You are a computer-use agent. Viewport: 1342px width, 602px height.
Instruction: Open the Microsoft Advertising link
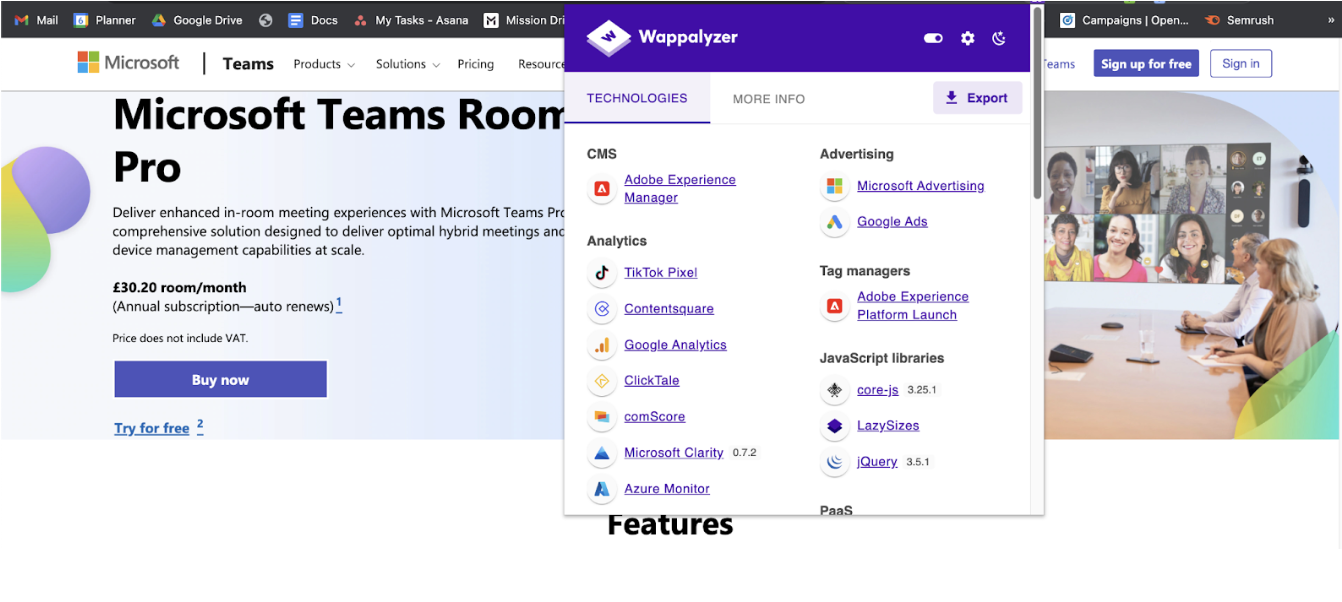920,186
